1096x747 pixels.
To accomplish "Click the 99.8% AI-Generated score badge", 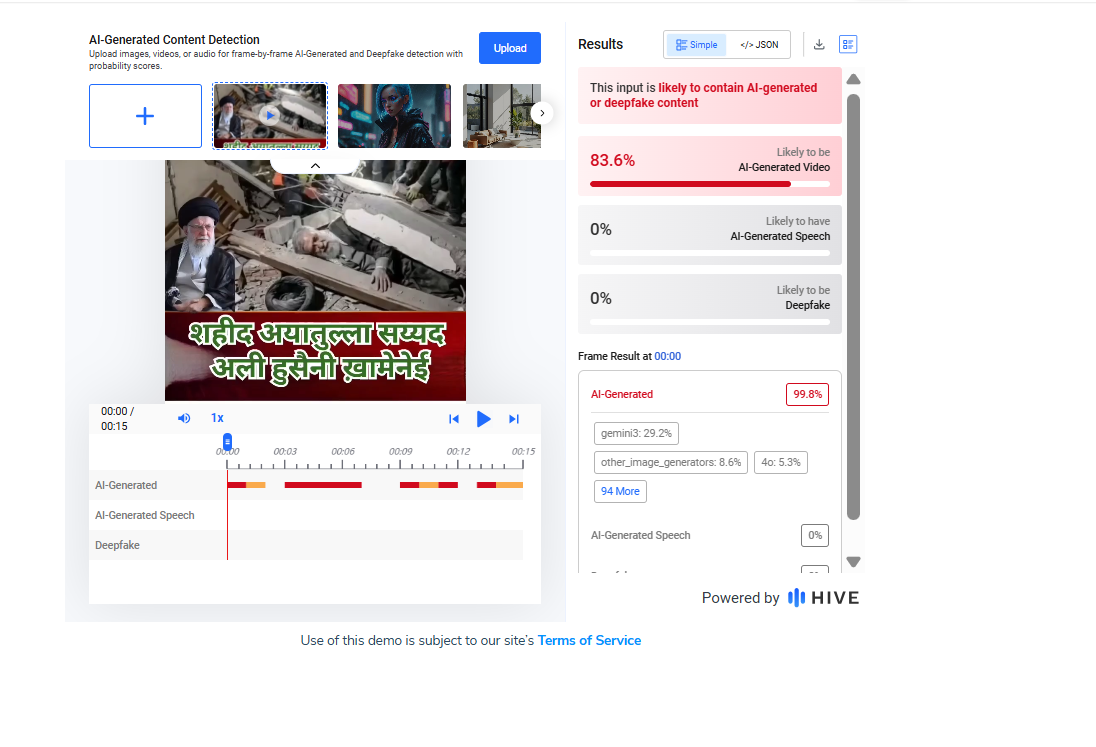I will coord(807,394).
